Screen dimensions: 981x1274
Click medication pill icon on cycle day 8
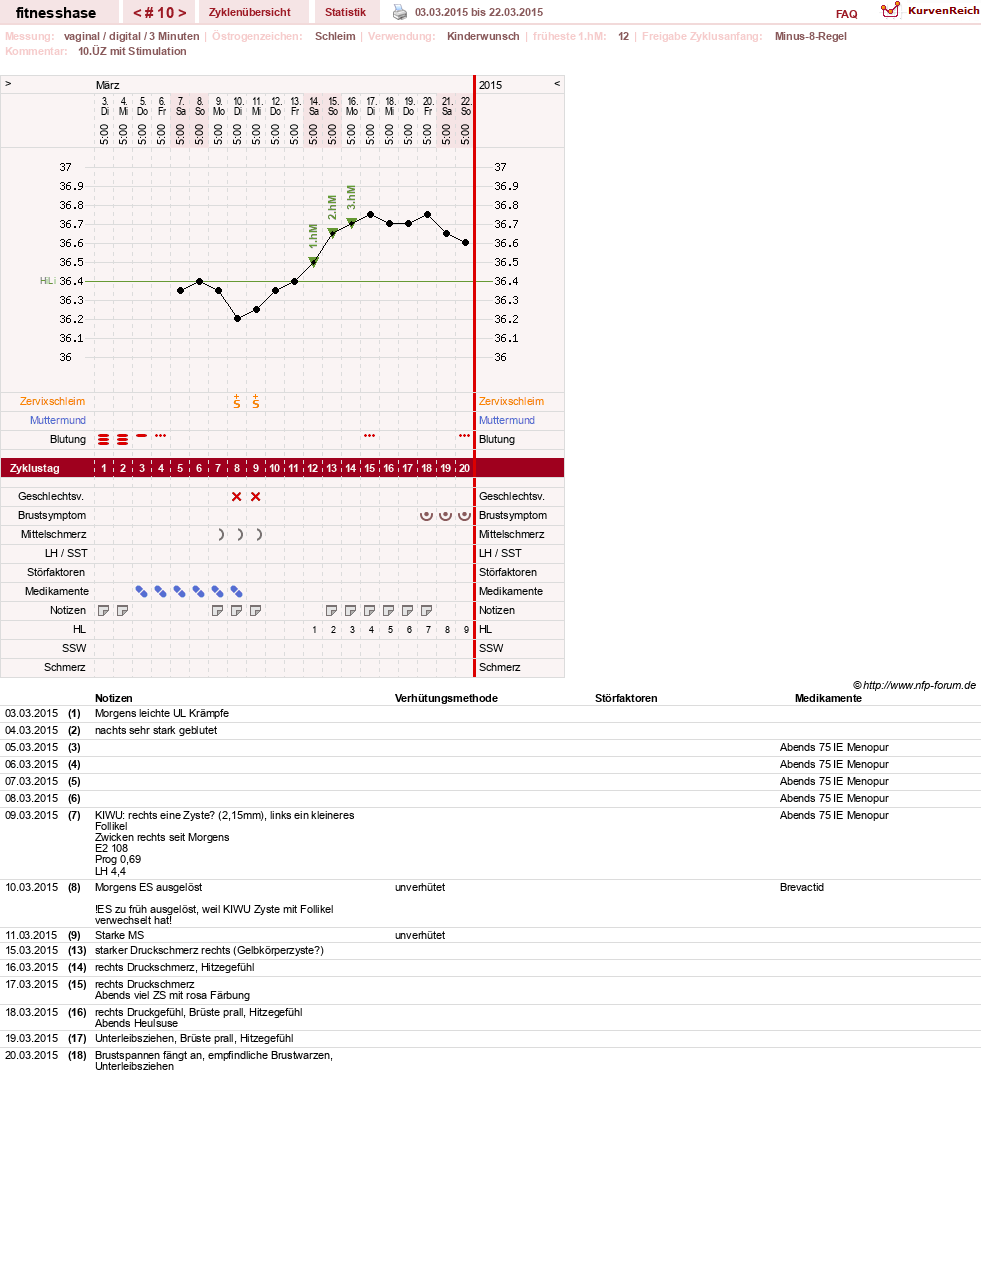(237, 591)
